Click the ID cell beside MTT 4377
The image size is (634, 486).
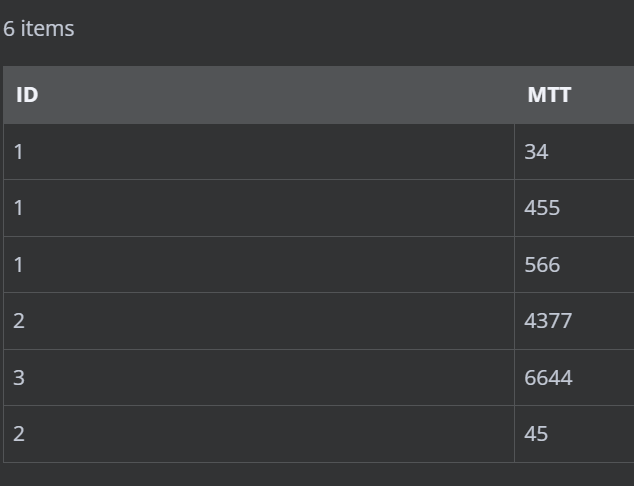[x=259, y=321]
